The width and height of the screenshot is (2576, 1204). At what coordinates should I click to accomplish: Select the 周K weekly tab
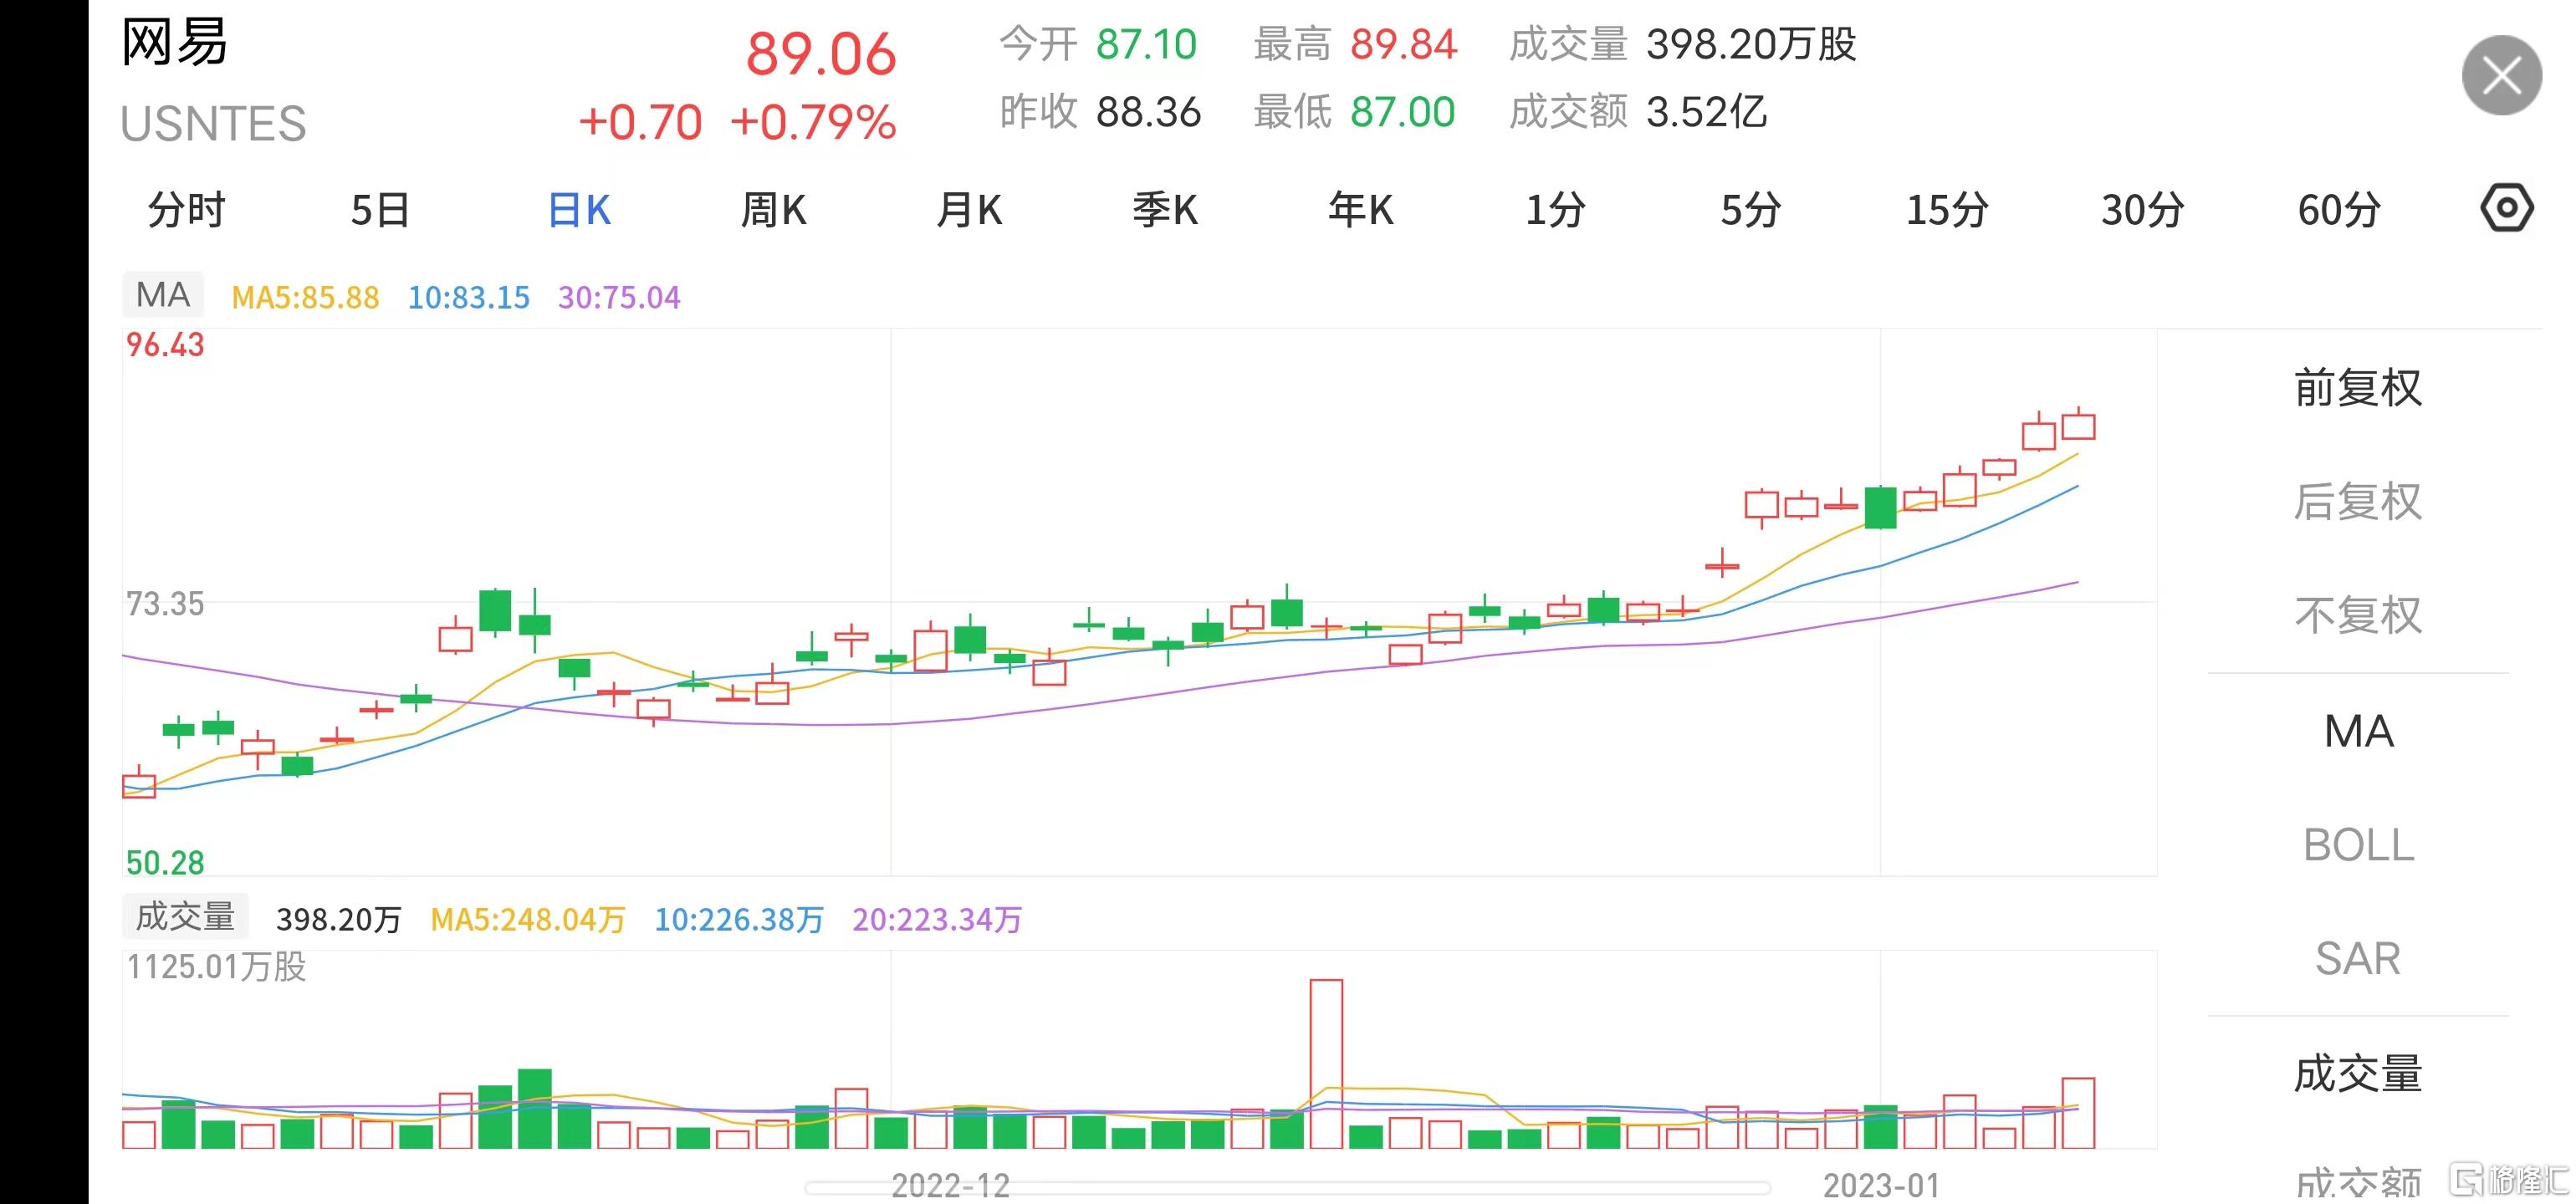click(x=774, y=210)
